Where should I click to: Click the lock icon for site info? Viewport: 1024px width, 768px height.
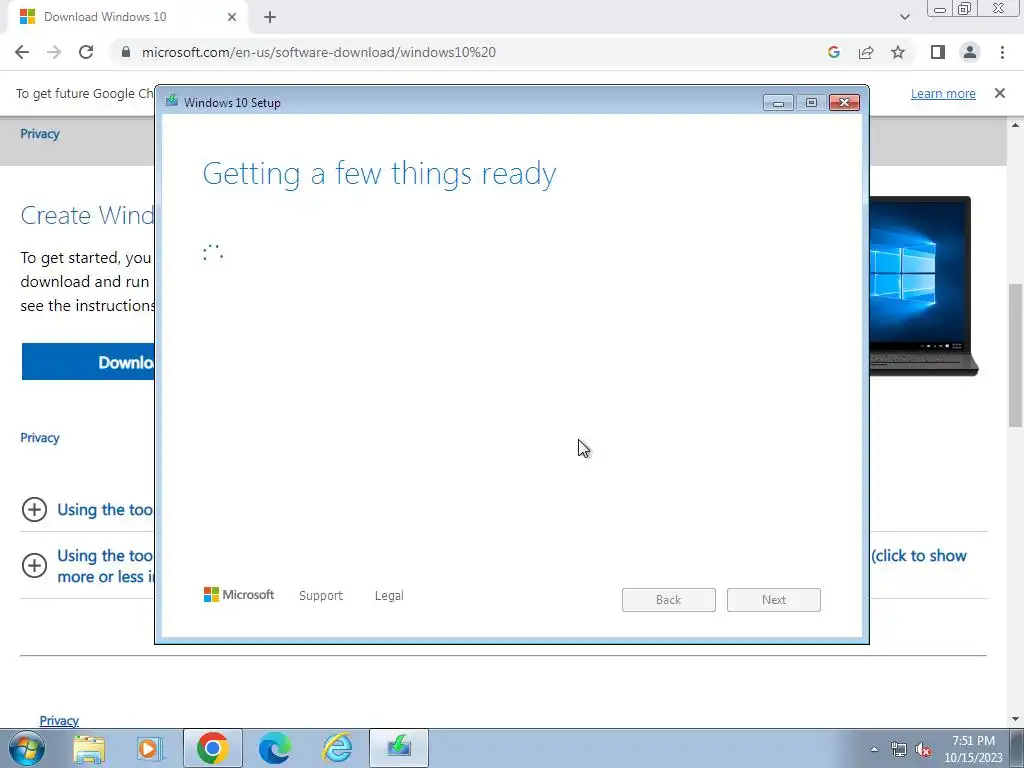[x=126, y=52]
